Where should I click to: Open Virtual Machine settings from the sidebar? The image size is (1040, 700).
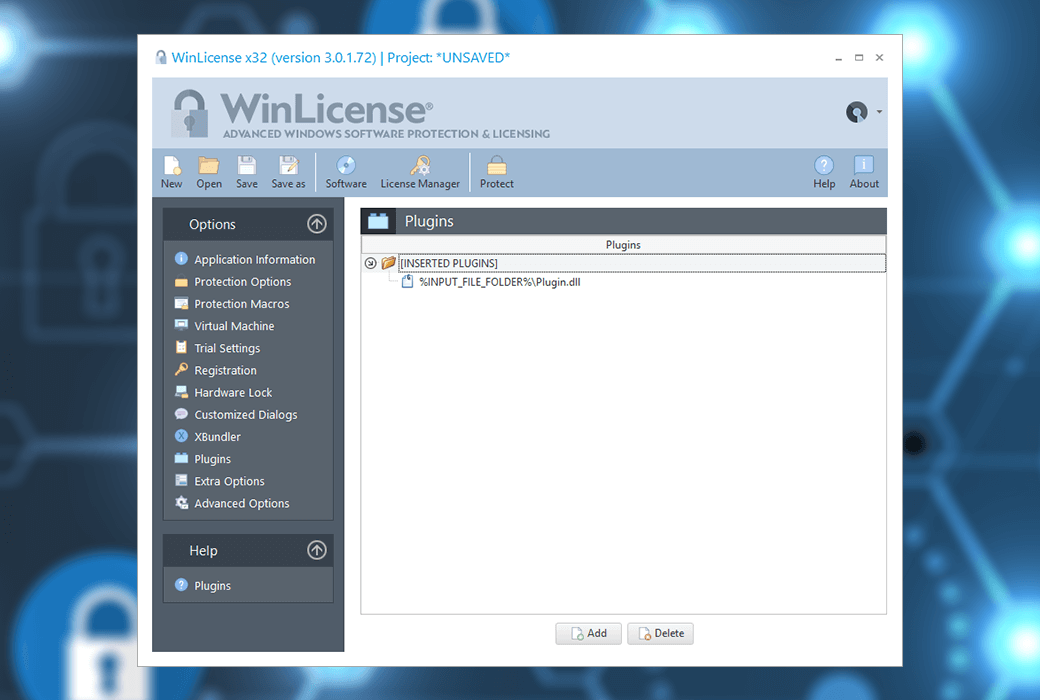(x=233, y=325)
